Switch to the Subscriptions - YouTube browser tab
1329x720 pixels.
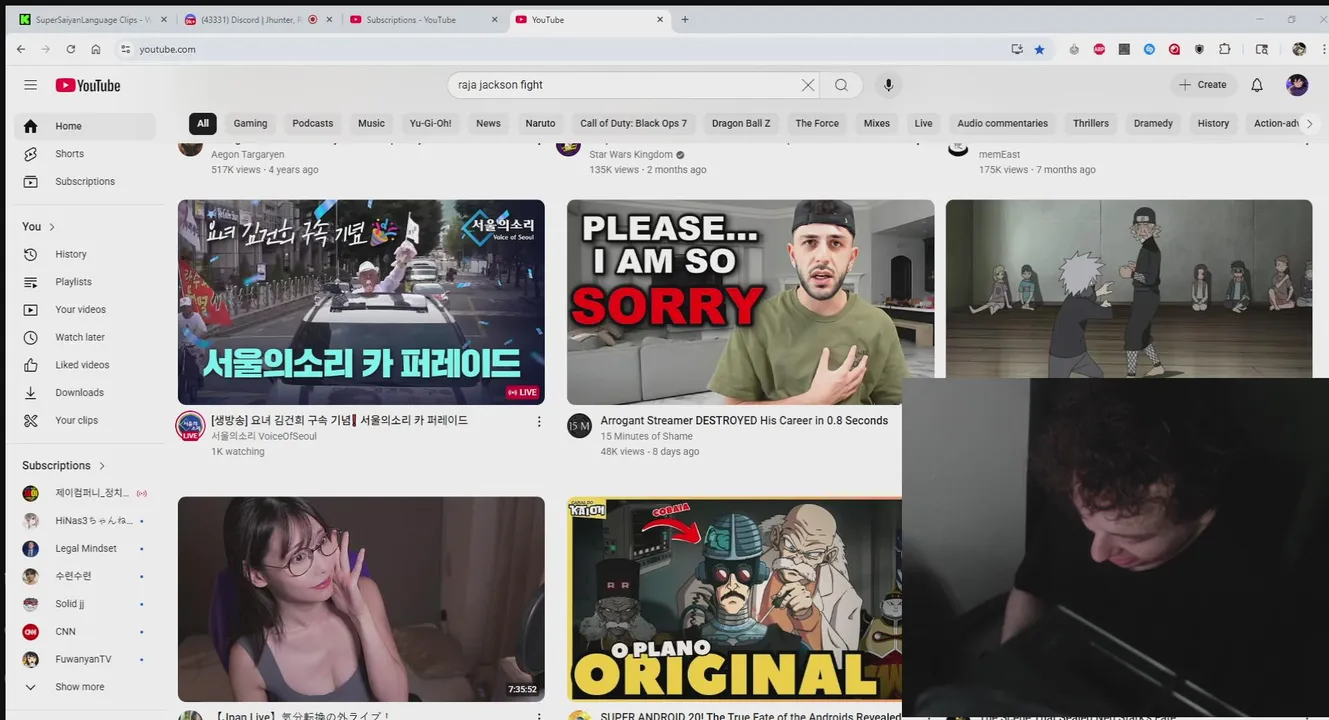click(x=422, y=19)
